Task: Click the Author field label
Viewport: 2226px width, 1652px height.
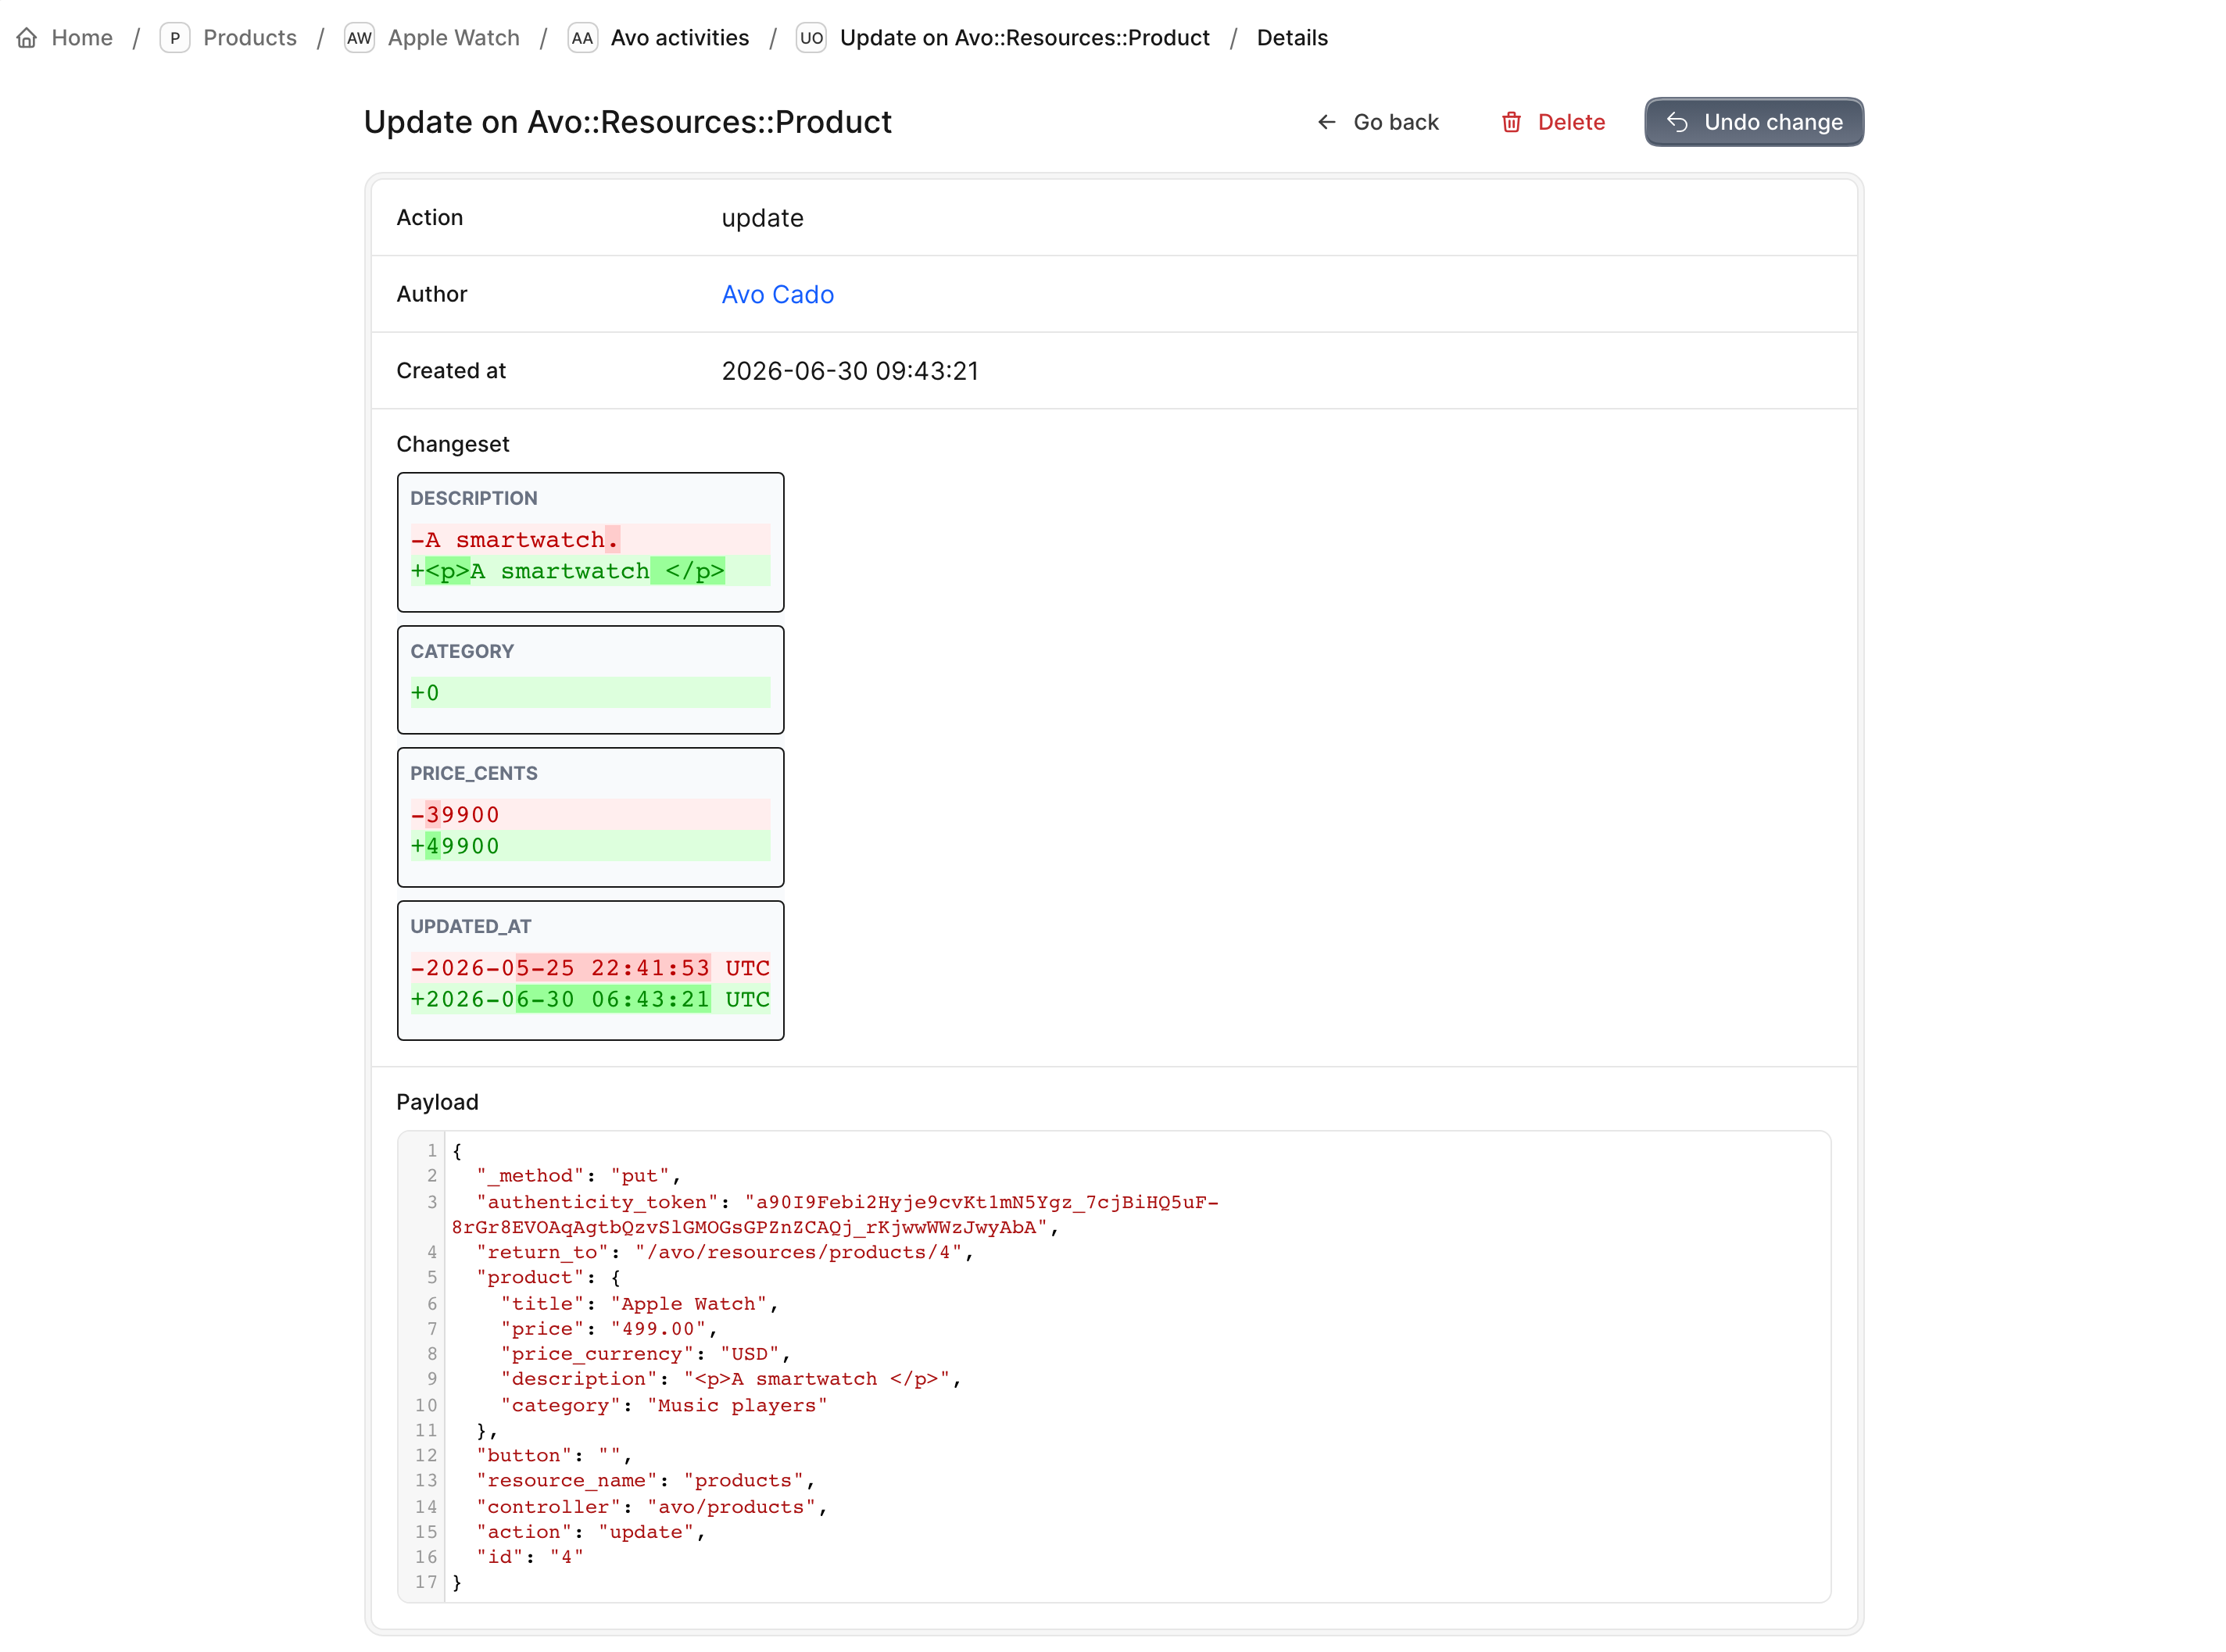Action: 432,294
